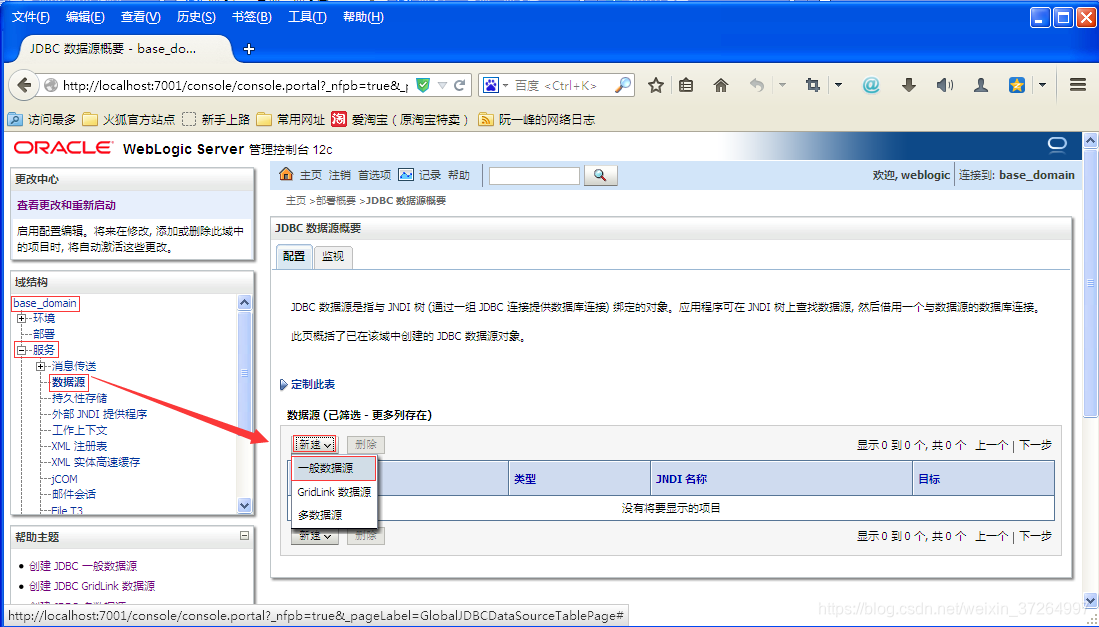The image size is (1099, 627).
Task: Click the page vertical scrollbar thumb
Action: [x=1090, y=284]
